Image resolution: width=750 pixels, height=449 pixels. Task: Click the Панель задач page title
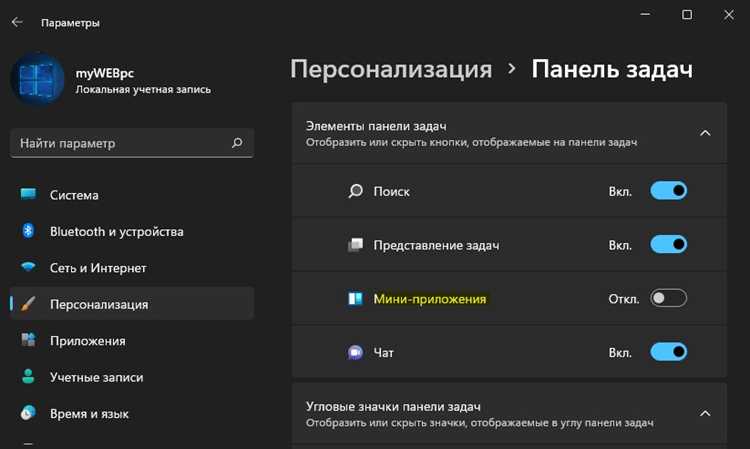[612, 69]
